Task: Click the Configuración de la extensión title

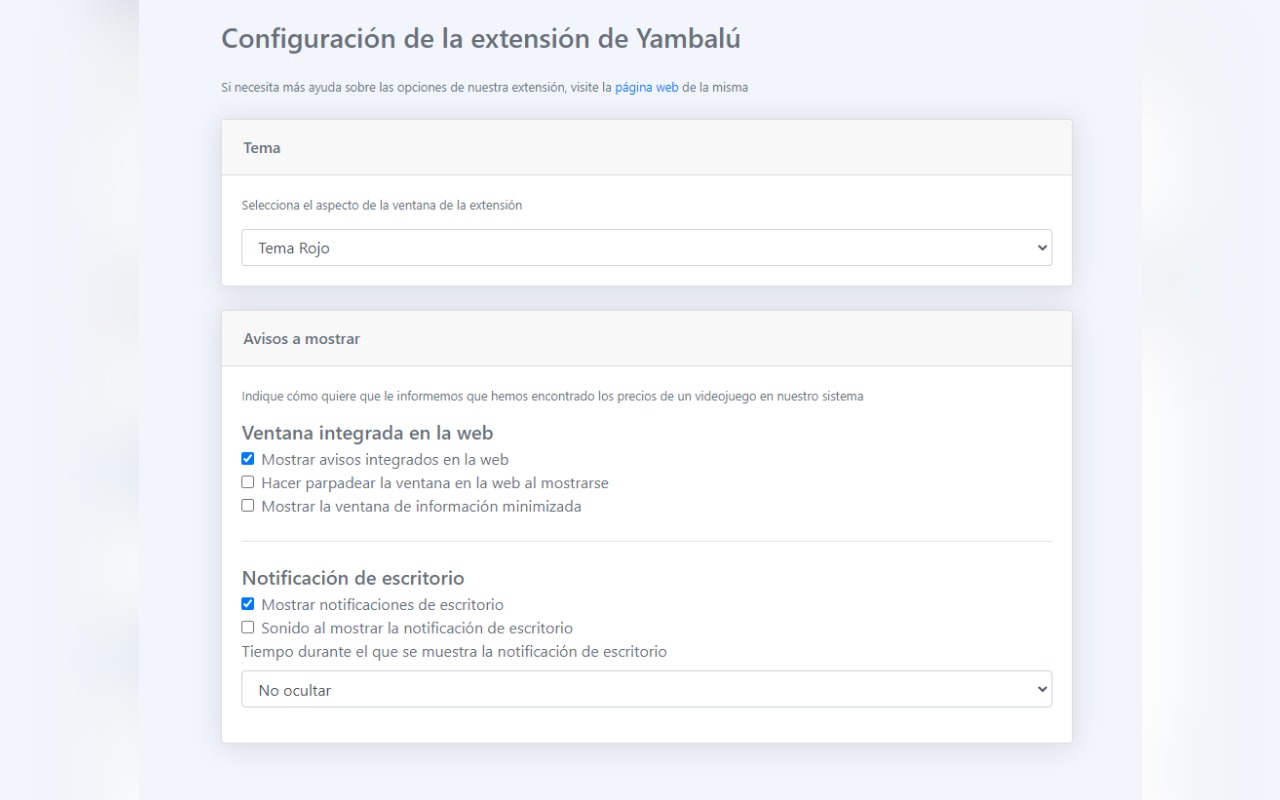Action: (480, 39)
